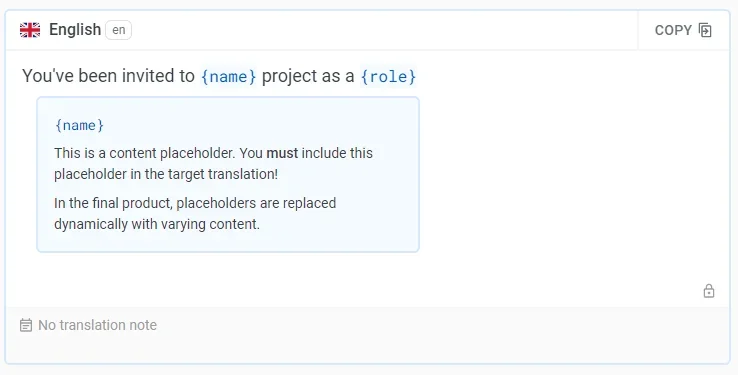738x375 pixels.
Task: Click the "project as a" source text
Action: click(308, 76)
